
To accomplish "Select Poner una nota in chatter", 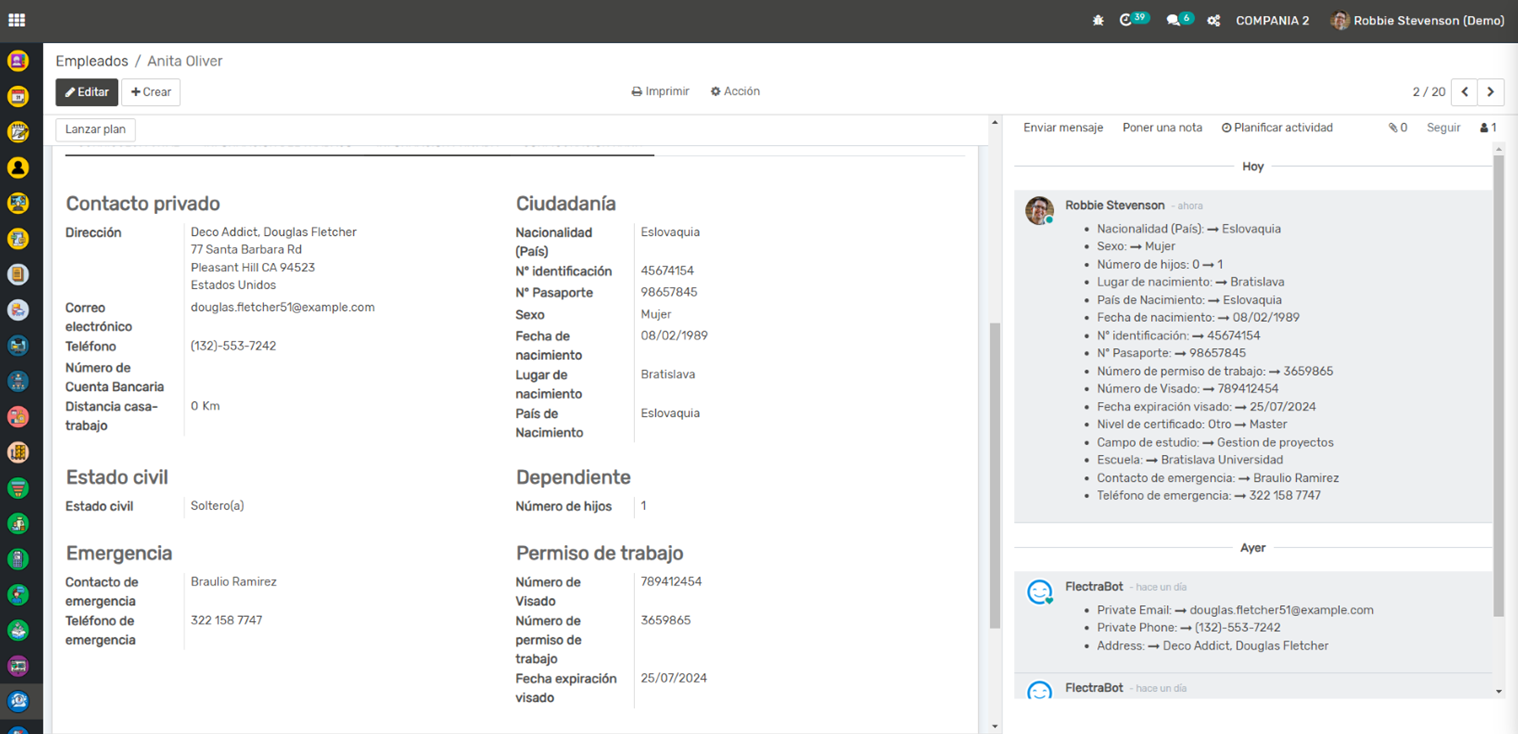I will 1162,128.
